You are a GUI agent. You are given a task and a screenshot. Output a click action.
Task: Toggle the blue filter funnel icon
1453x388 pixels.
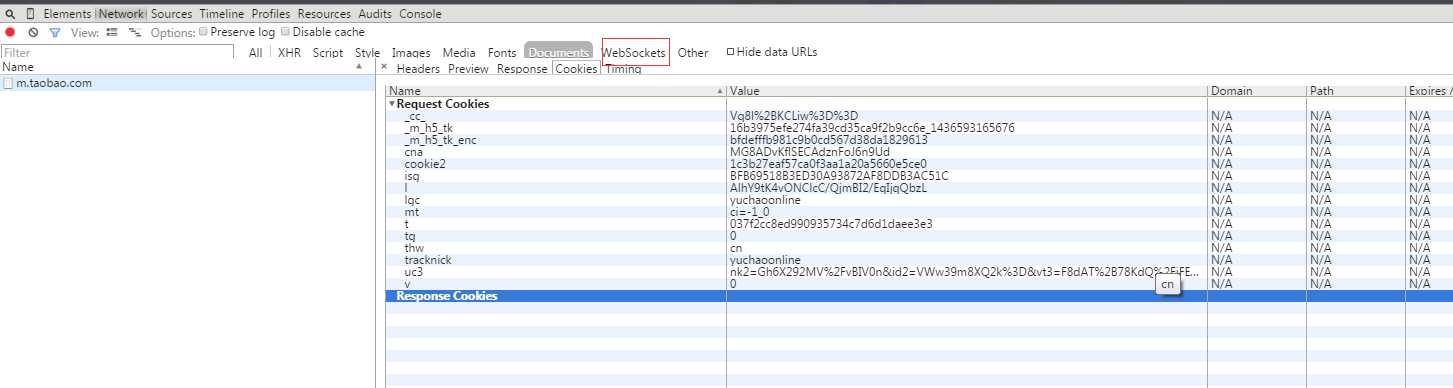(55, 32)
